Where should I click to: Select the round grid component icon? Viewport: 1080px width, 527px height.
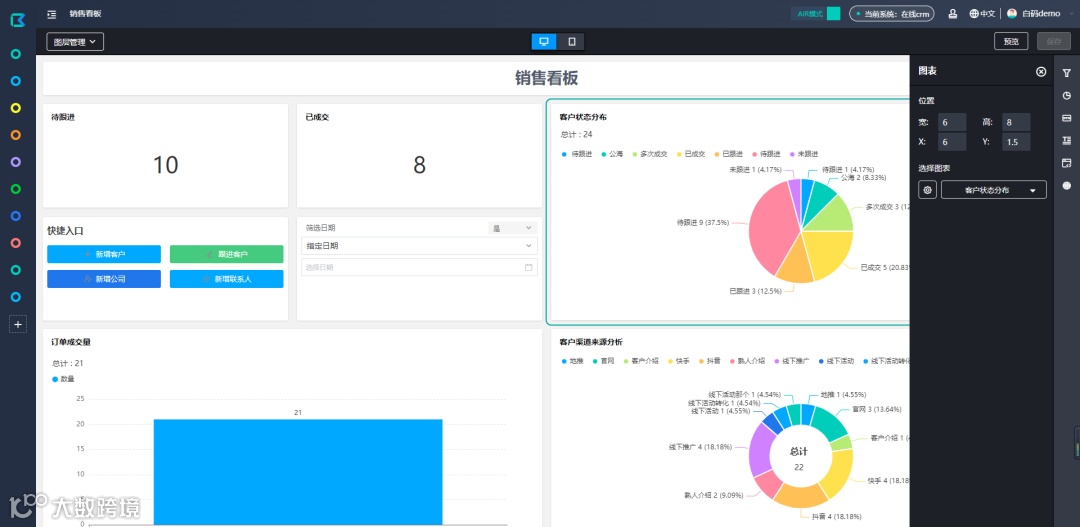pos(1067,185)
